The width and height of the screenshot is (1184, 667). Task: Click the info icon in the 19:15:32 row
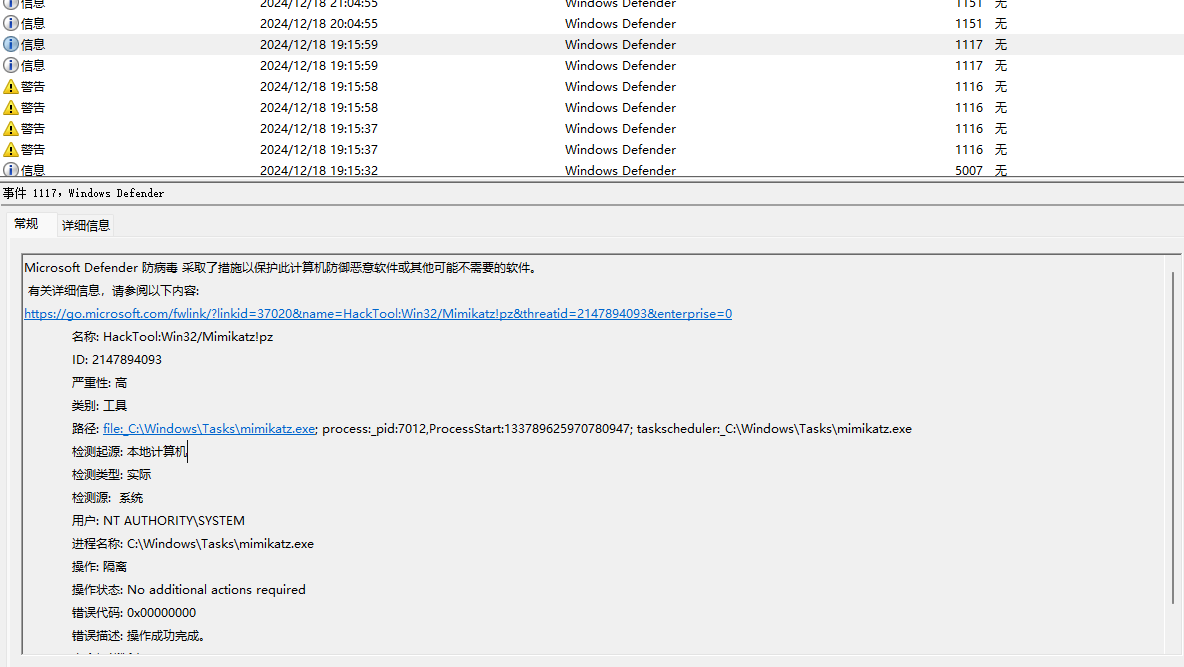pyautogui.click(x=11, y=170)
